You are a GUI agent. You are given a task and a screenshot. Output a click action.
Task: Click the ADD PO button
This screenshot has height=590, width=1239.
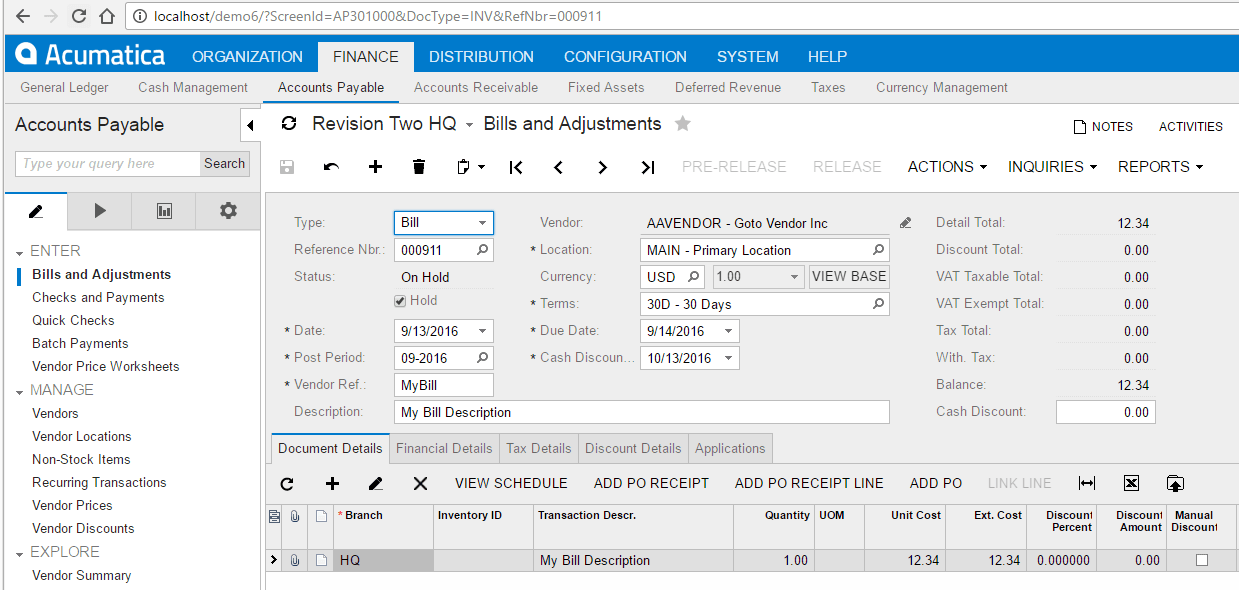point(936,483)
